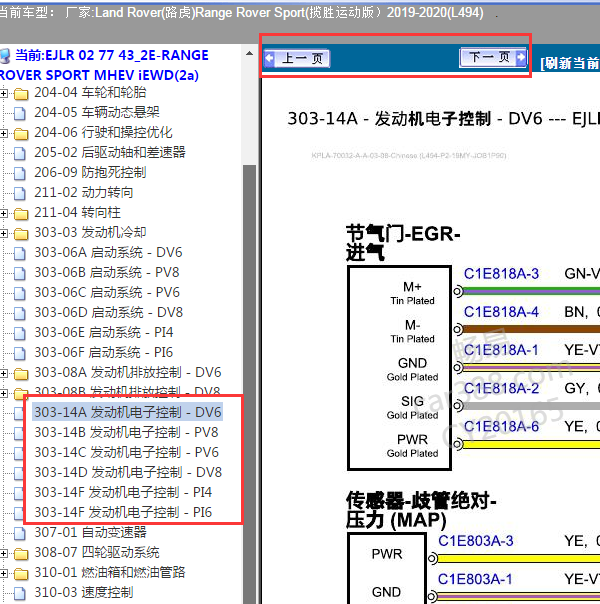Click folder icon of 204-06 行驶和操控优化
The image size is (600, 604).
21,134
